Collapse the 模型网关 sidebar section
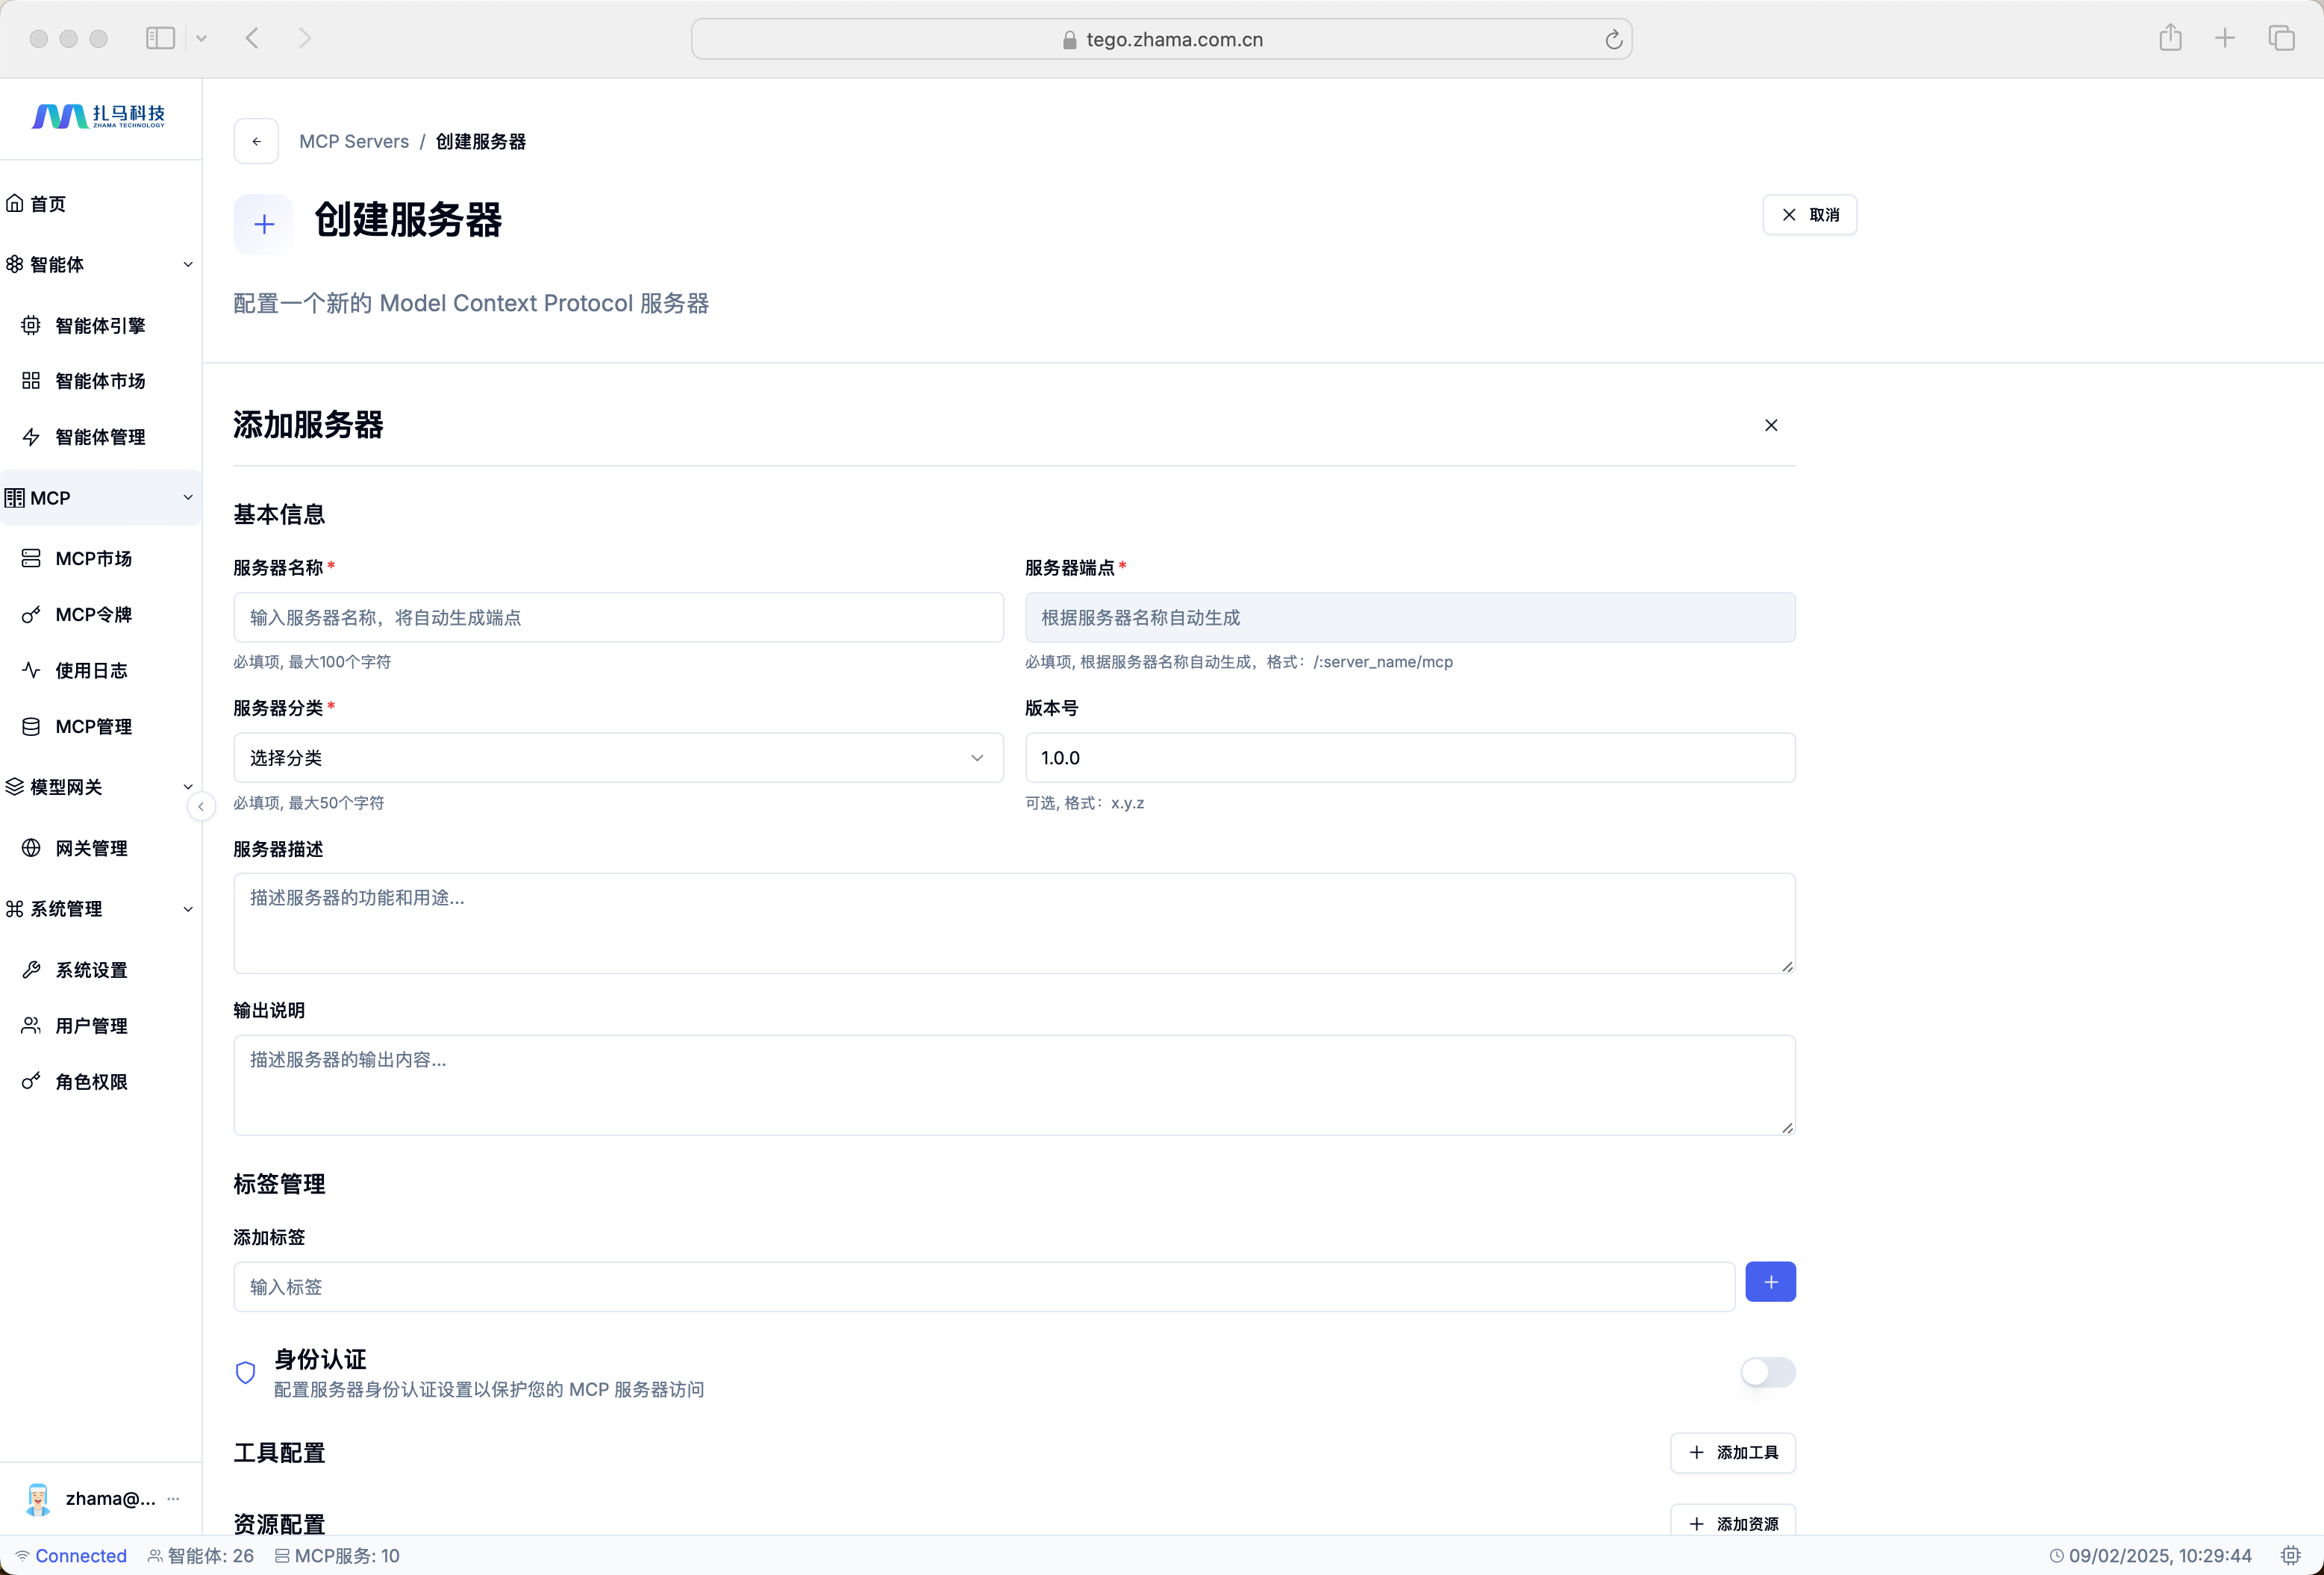The width and height of the screenshot is (2324, 1575). tap(188, 787)
